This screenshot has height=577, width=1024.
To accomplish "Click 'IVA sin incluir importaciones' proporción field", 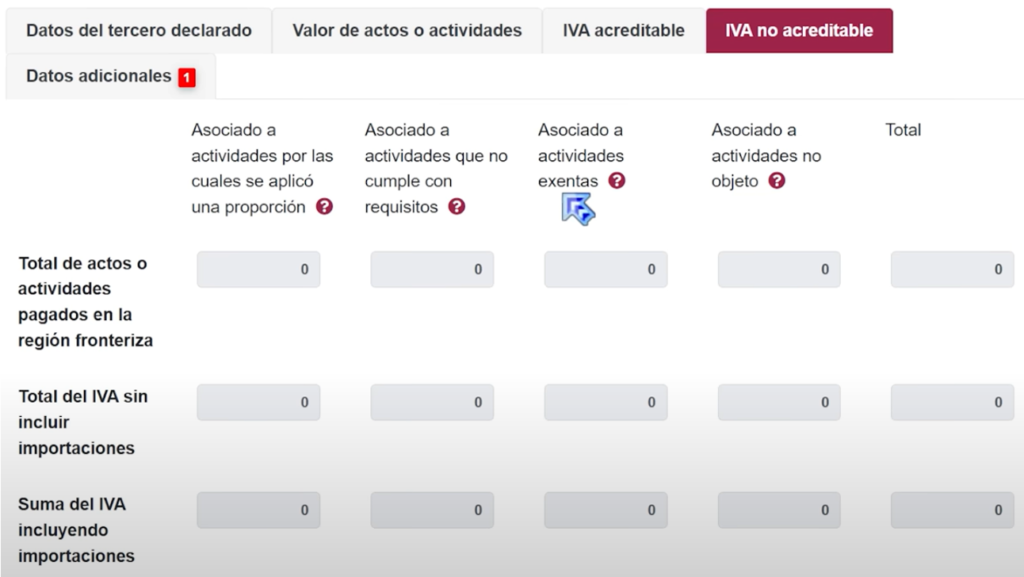I will coord(258,402).
